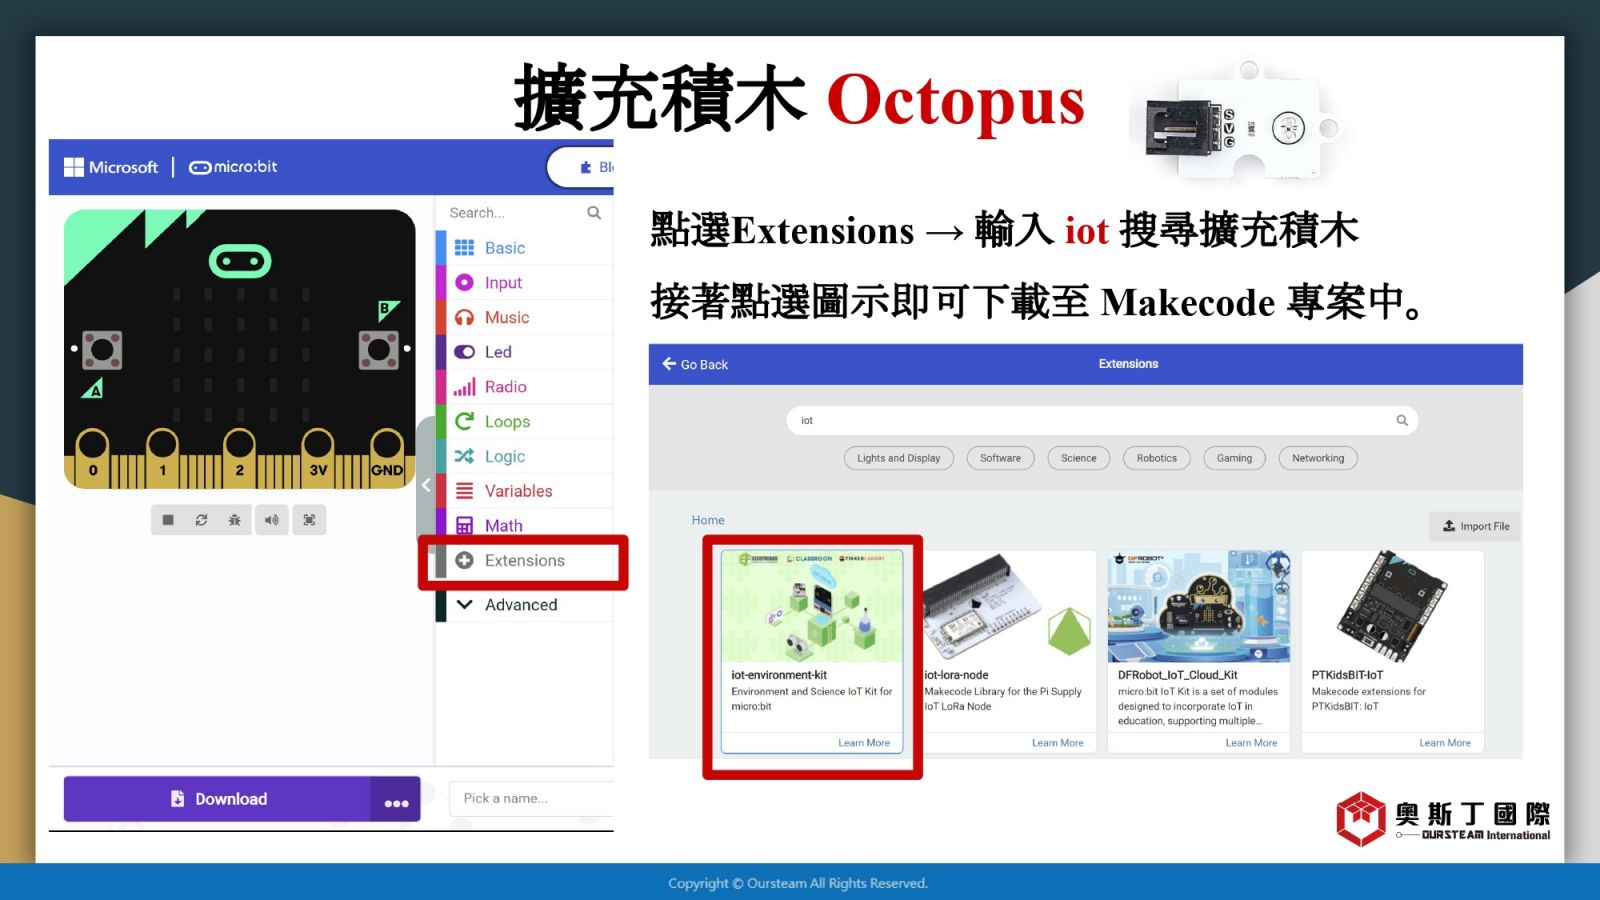The image size is (1600, 900).
Task: Click the Import File button
Action: click(1475, 526)
